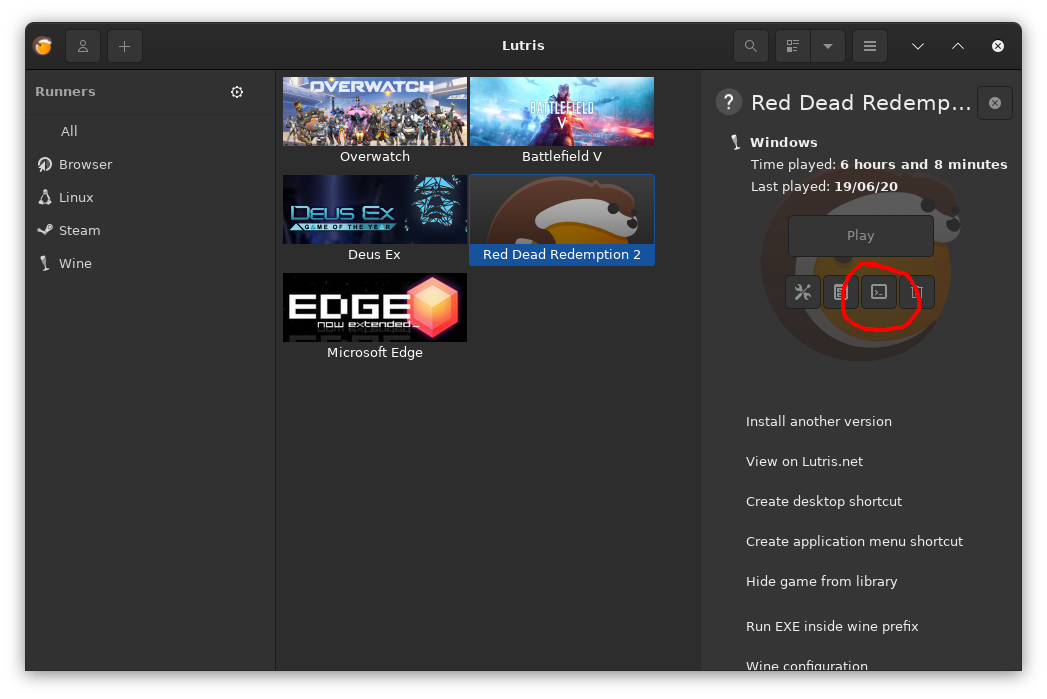
Task: Click the Red Dead Redemp... panel title
Action: tap(861, 103)
